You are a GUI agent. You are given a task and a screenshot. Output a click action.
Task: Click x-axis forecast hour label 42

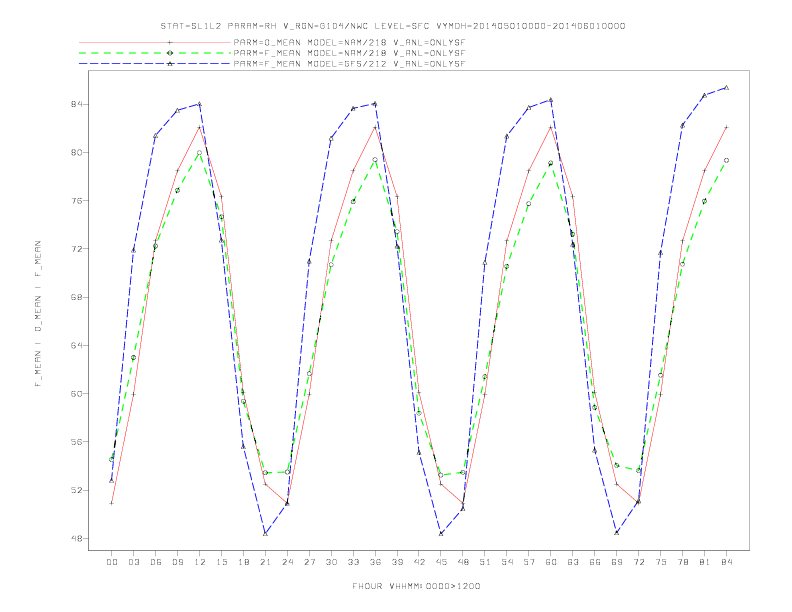pyautogui.click(x=419, y=562)
